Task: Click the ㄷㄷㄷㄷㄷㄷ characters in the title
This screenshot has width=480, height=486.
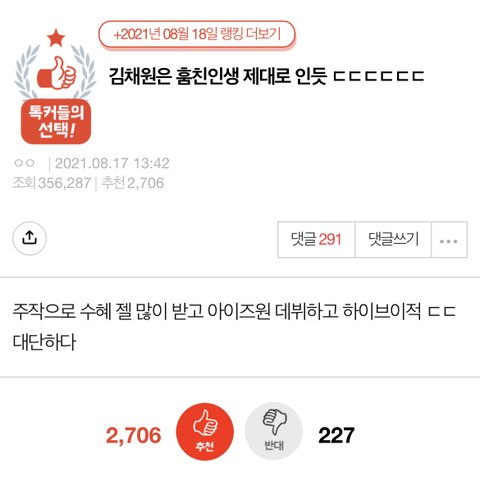Action: [379, 76]
